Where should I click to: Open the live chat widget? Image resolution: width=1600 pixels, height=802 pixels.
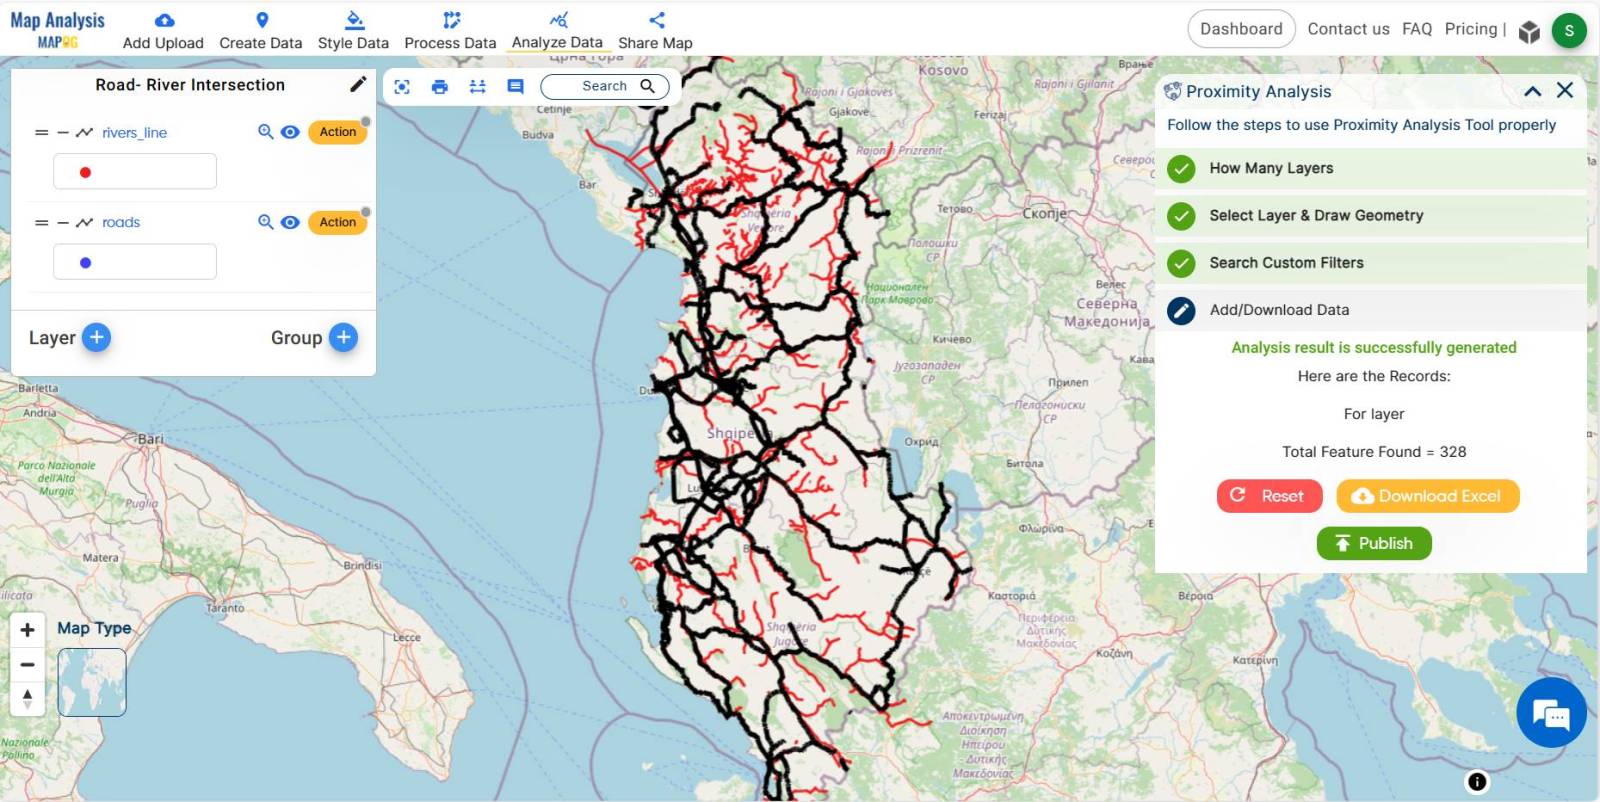(1551, 713)
